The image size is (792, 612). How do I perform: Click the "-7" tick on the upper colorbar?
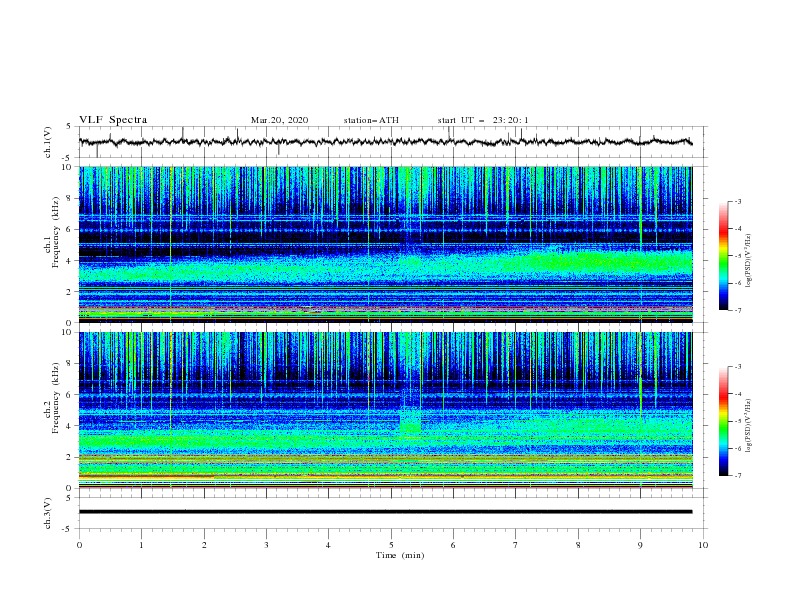[737, 310]
